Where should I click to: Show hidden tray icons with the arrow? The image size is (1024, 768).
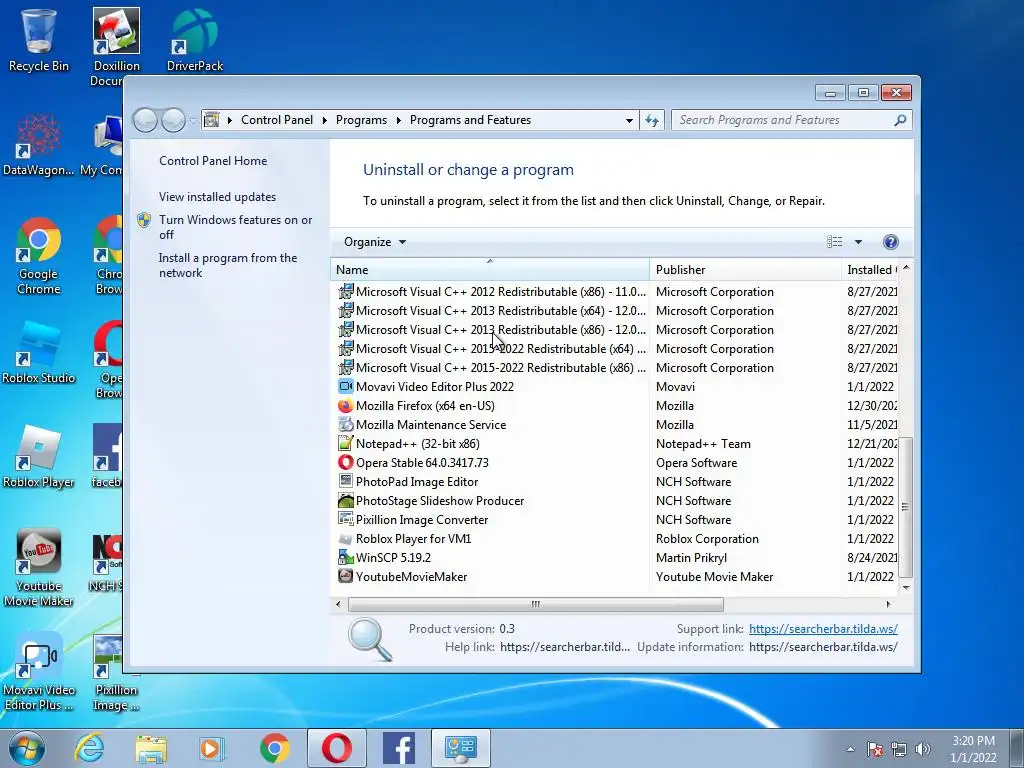tap(850, 749)
